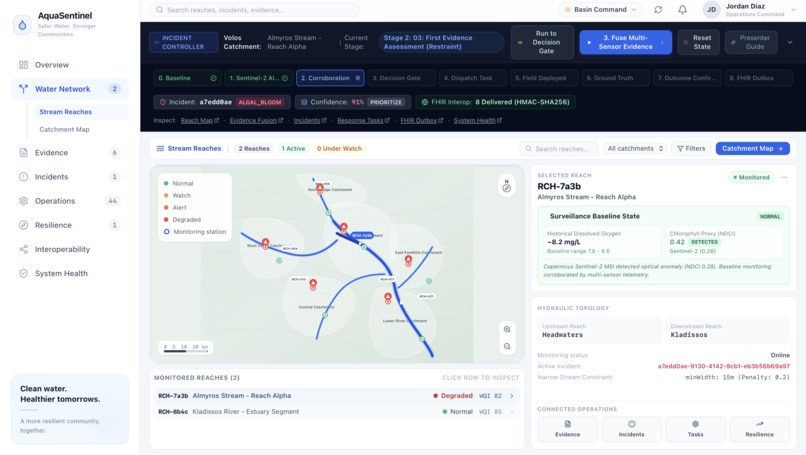806x455 pixels.
Task: Open the Overview sidebar item
Action: point(69,65)
